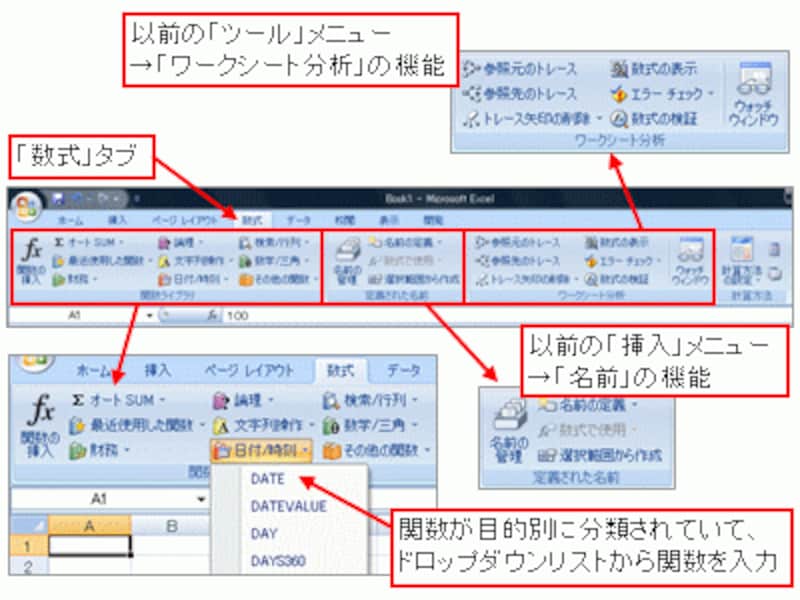800x600 pixels.
Task: Open 文字列操作 functions in enlarged ribbon
Action: pyautogui.click(x=264, y=425)
